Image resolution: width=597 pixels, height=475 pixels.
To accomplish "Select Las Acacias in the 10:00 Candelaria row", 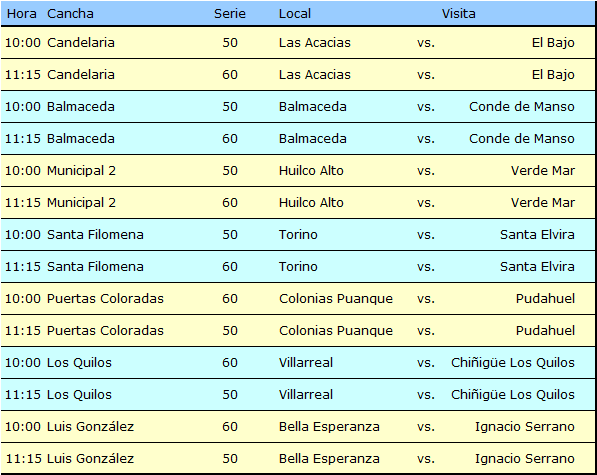I will pyautogui.click(x=314, y=43).
